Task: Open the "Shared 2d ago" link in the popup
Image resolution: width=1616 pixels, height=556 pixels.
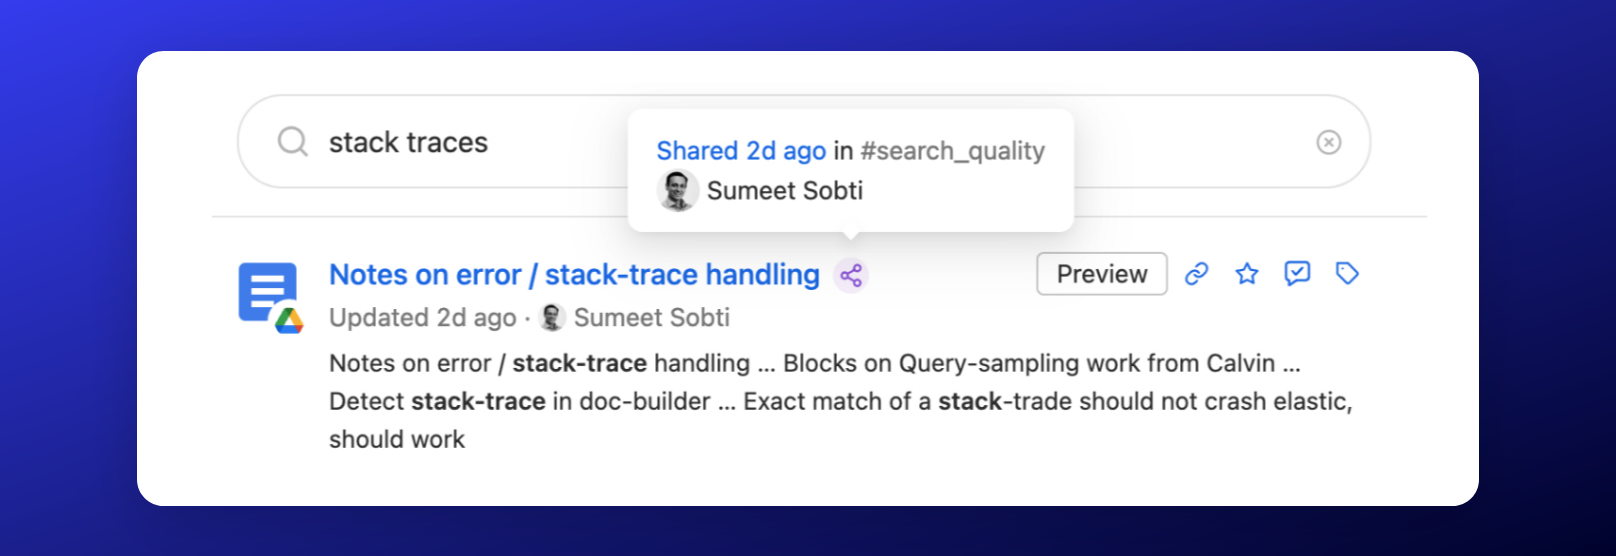Action: [x=740, y=151]
